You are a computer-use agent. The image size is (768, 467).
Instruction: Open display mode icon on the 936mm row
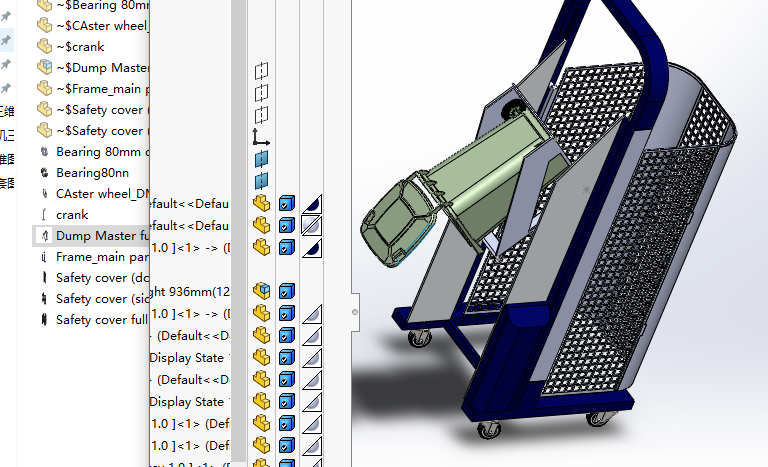pyautogui.click(x=287, y=291)
